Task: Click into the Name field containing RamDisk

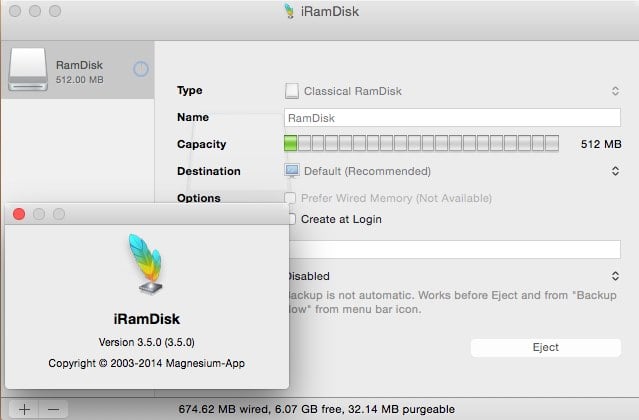Action: (452, 118)
